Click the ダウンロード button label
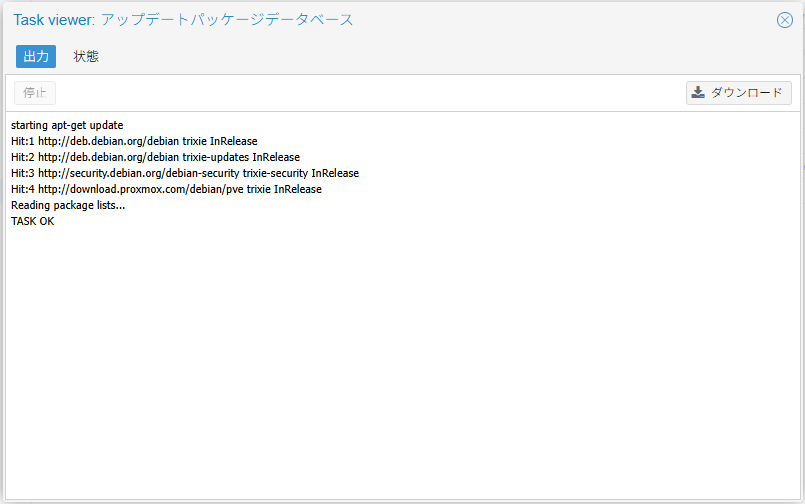 (x=747, y=93)
